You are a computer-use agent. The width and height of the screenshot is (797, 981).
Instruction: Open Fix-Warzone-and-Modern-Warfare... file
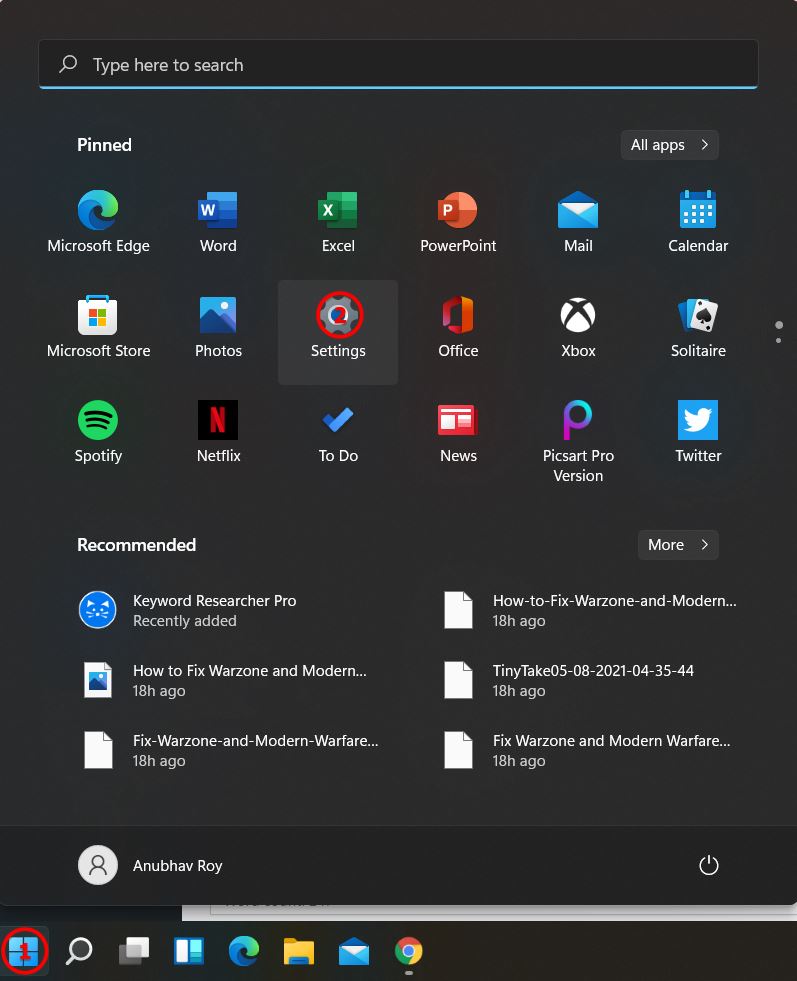[231, 750]
